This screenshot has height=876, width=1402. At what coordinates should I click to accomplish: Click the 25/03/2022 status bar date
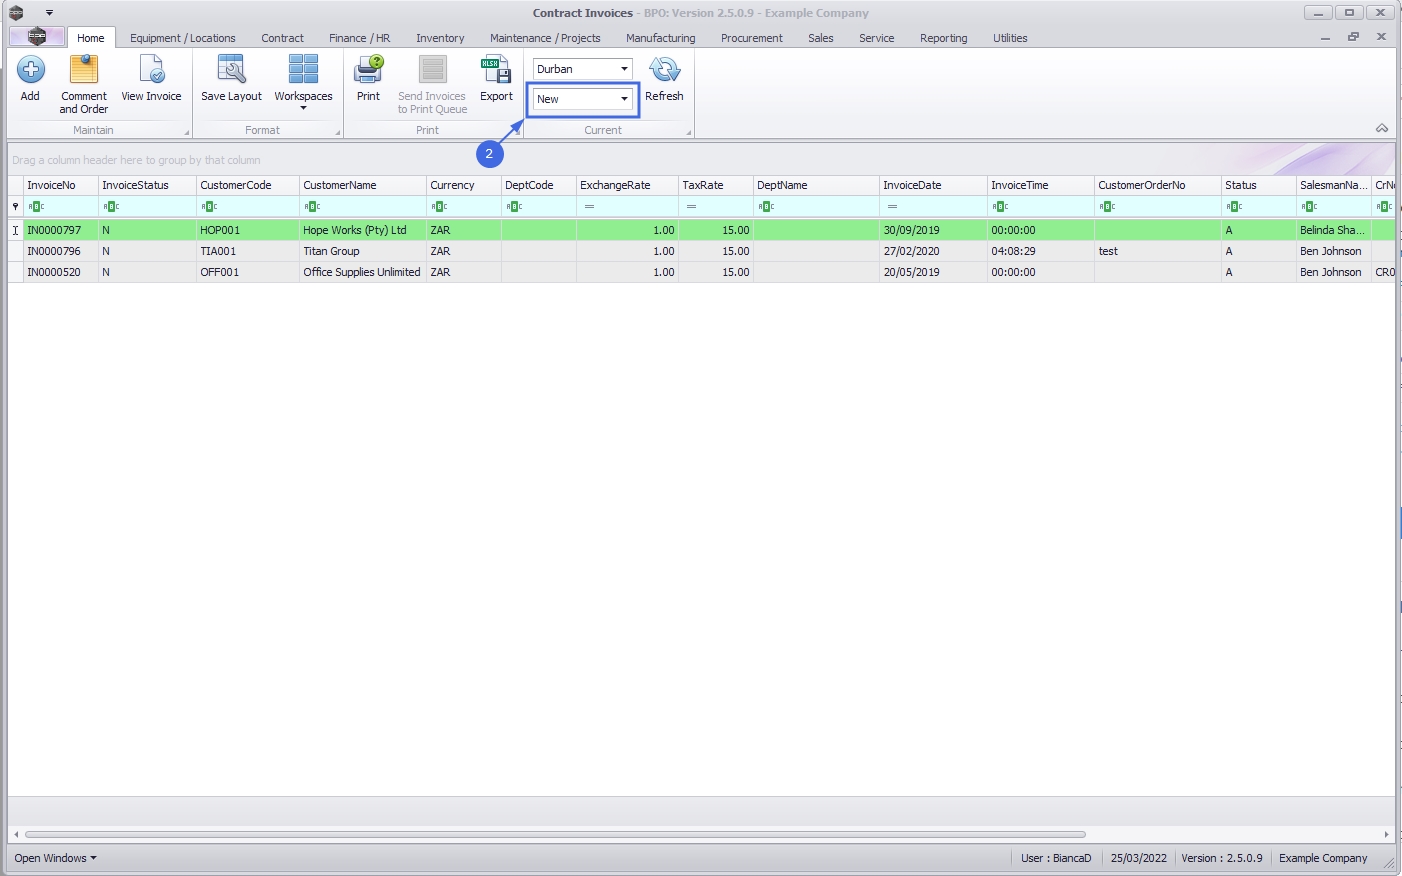click(x=1139, y=858)
